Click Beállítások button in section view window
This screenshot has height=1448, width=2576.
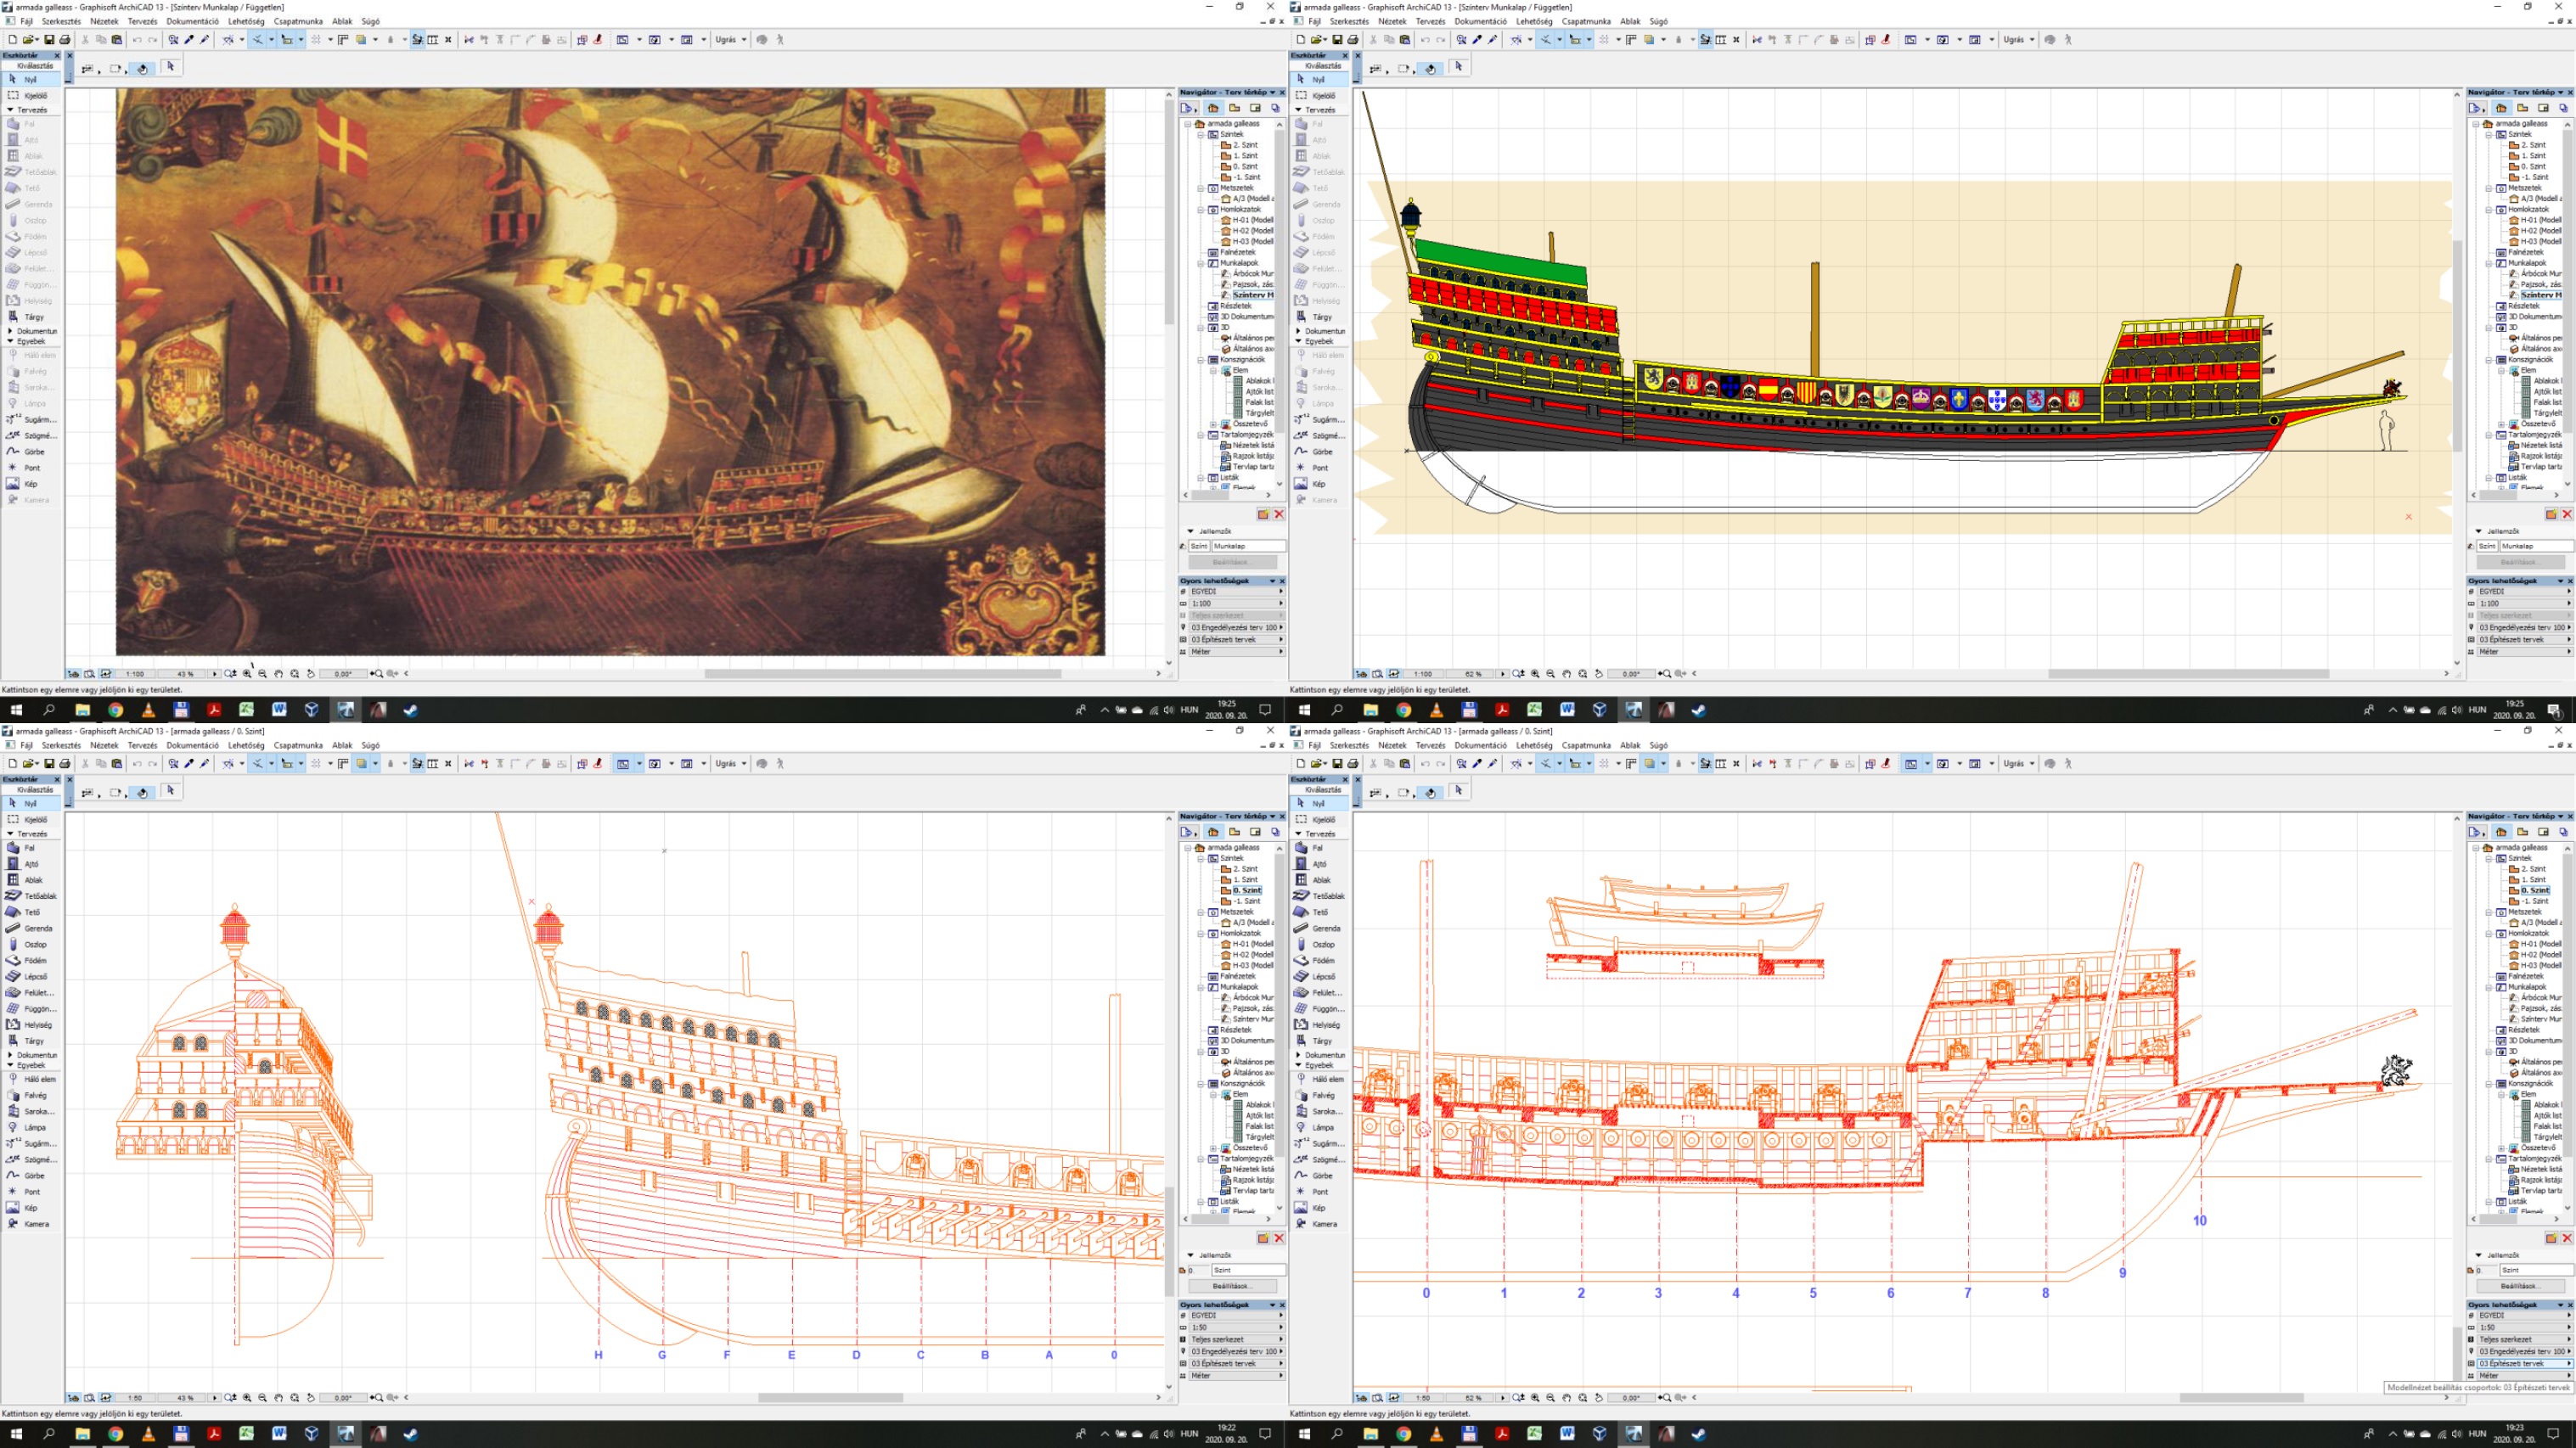point(2519,1286)
